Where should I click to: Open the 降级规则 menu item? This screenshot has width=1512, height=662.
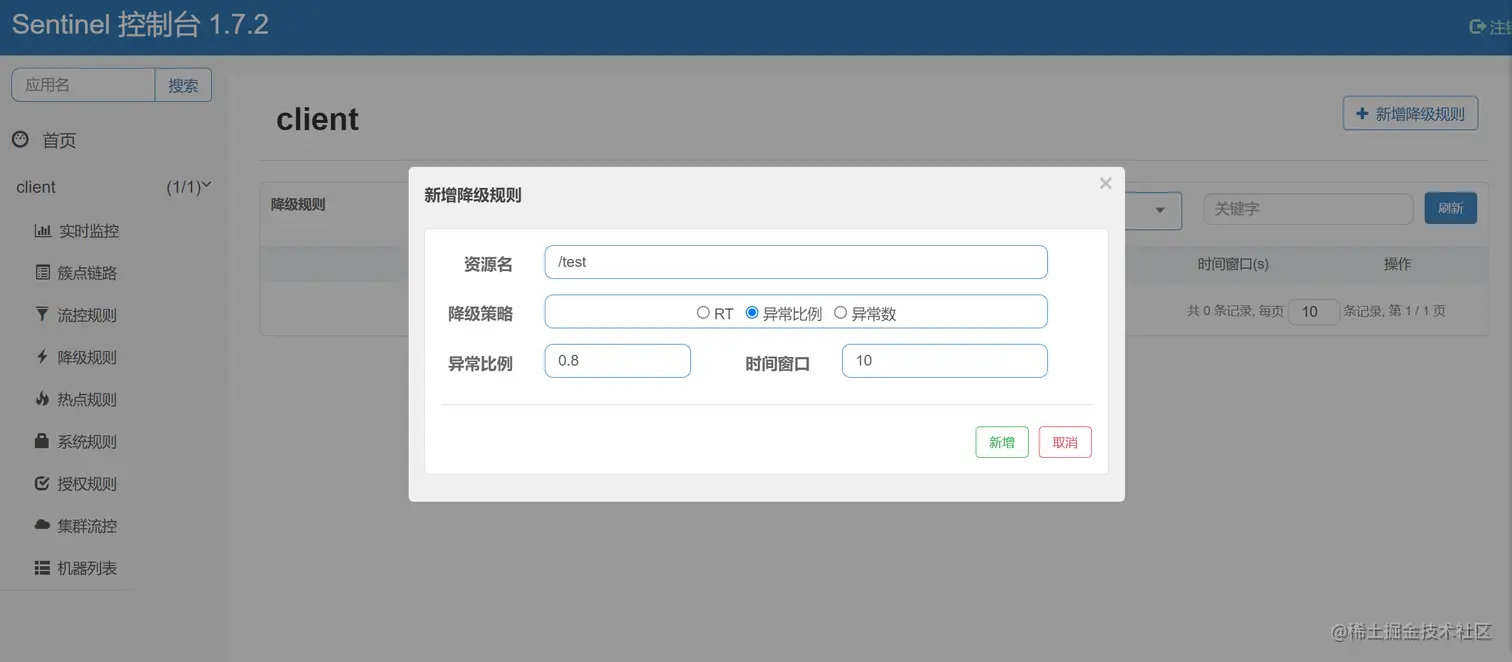coord(88,357)
